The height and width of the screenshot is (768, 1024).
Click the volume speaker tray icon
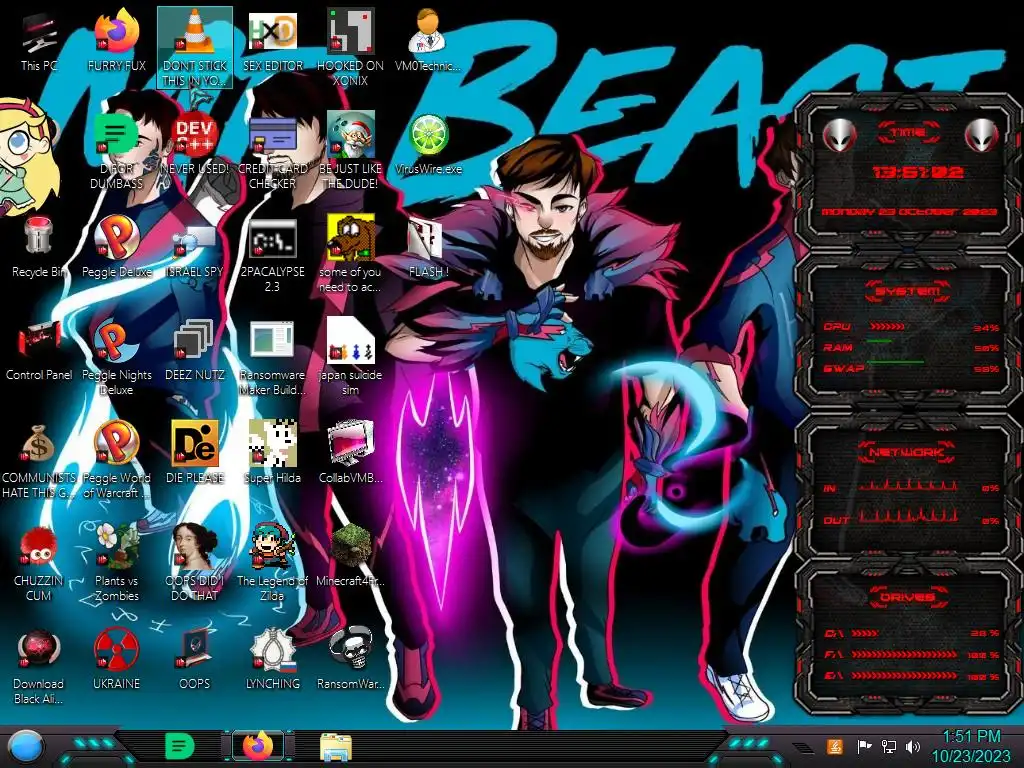point(913,746)
